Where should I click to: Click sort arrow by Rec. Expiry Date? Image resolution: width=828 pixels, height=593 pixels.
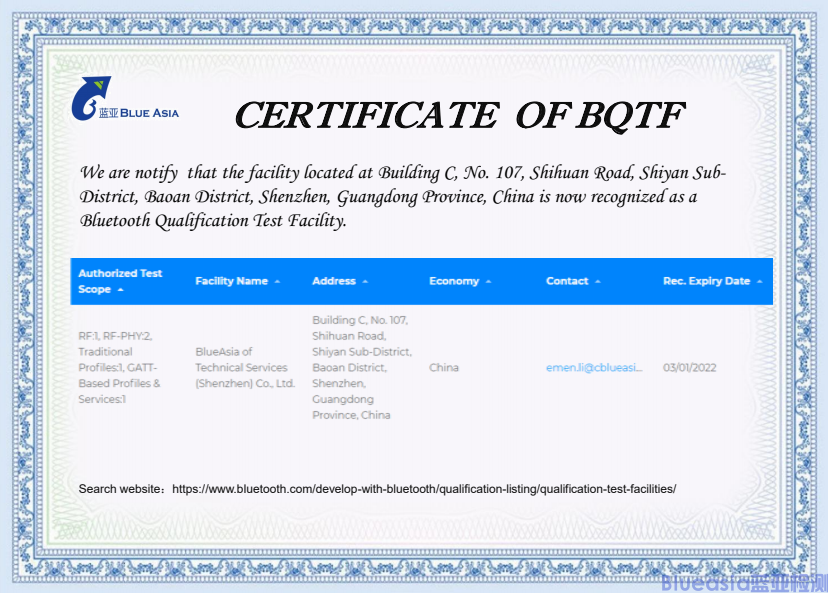pyautogui.click(x=759, y=282)
